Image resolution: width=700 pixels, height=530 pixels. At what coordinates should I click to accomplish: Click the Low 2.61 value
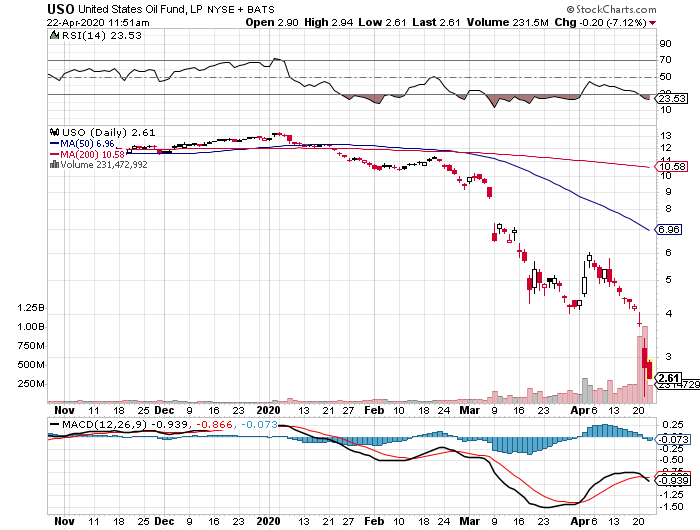(x=382, y=22)
